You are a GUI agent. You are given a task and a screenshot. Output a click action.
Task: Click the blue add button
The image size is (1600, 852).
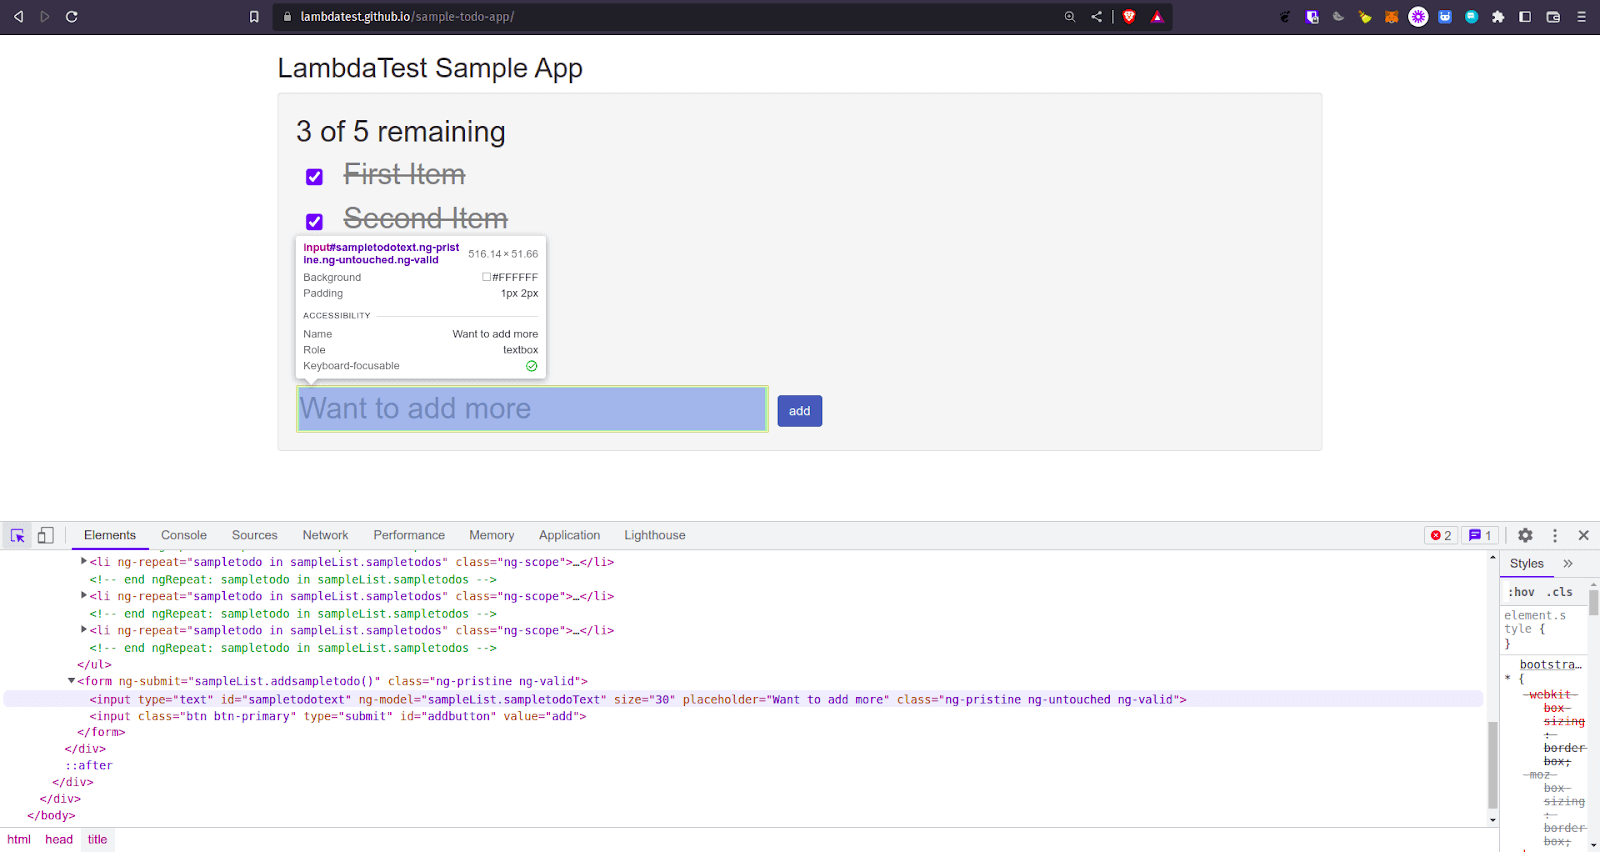pos(800,411)
